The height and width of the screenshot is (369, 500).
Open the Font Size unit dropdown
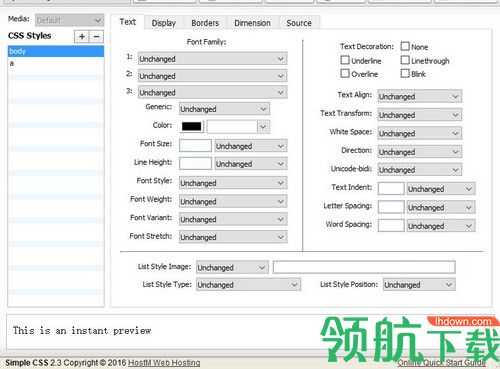point(251,146)
